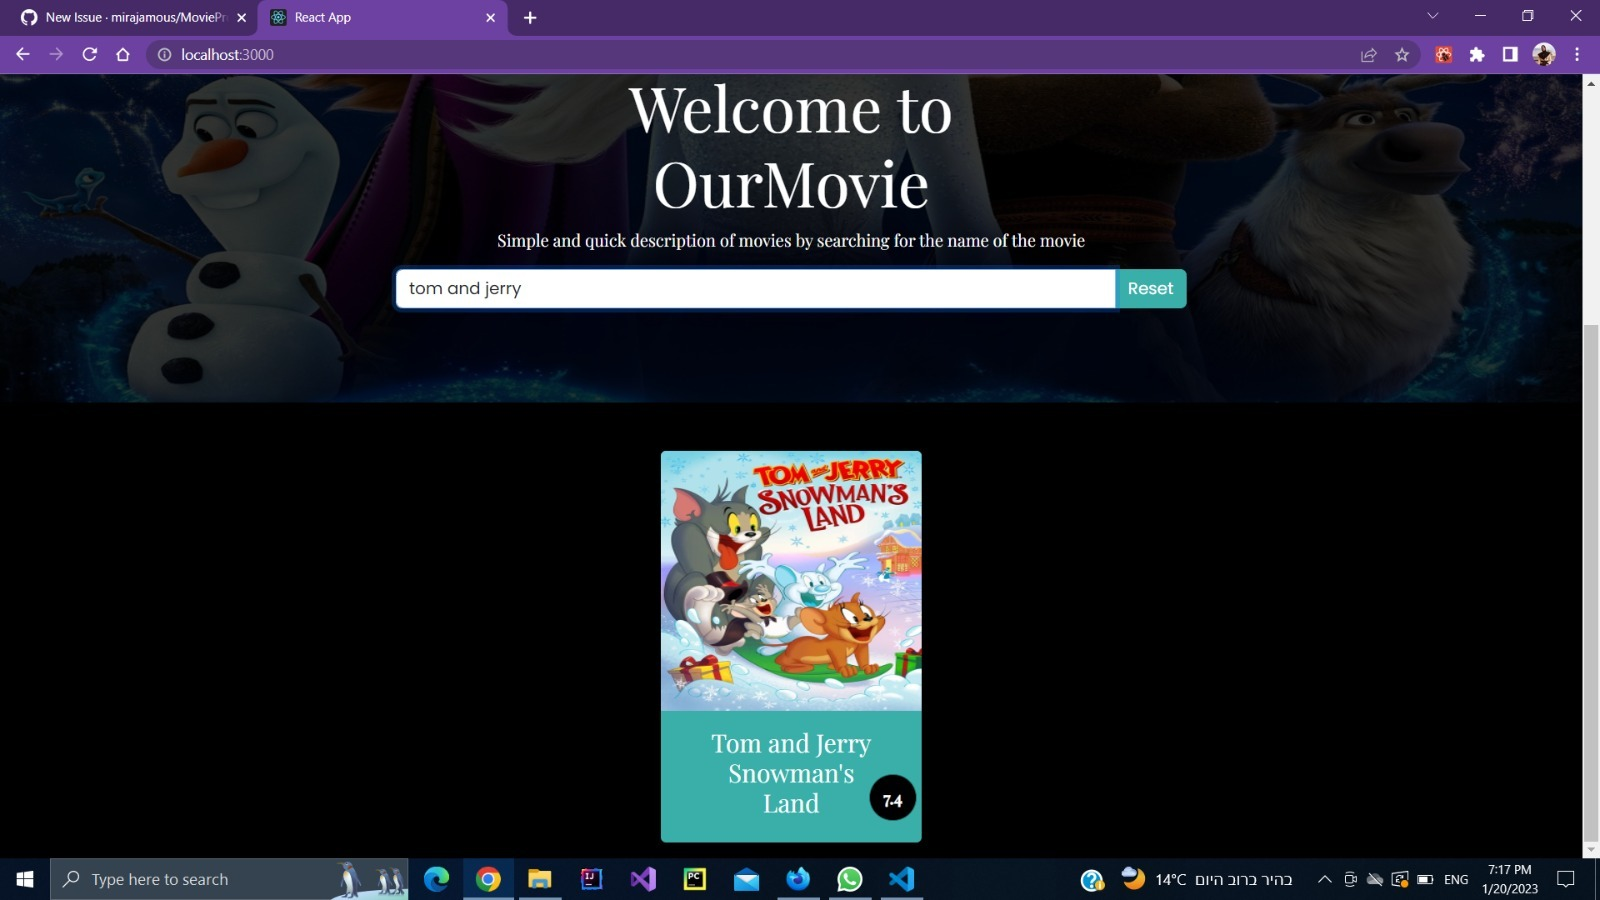Open the Extensions puzzle menu

pos(1477,54)
